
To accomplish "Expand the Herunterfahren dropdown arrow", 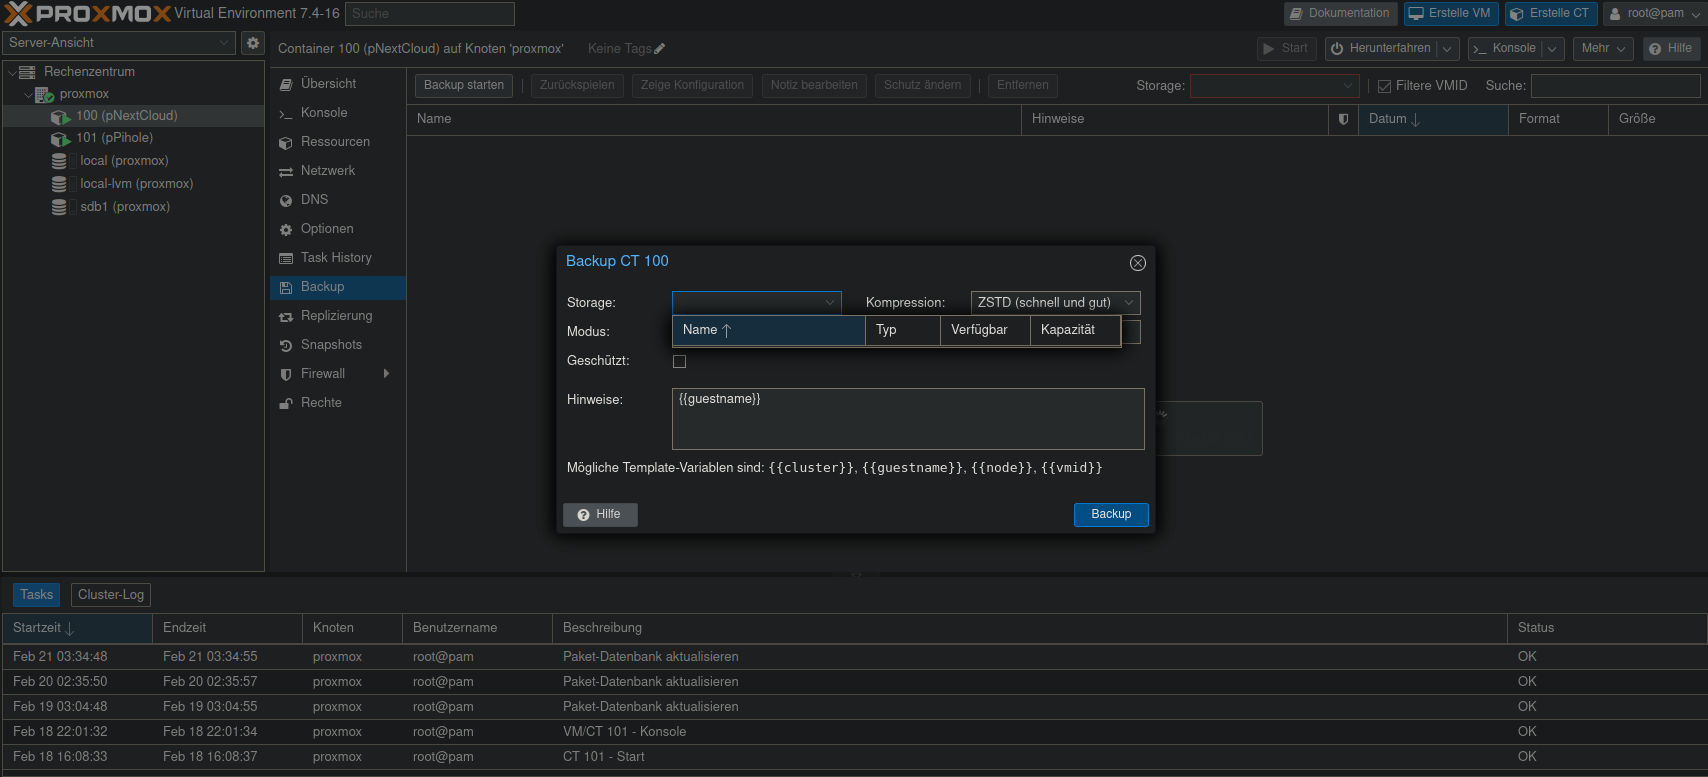I will 1447,49.
